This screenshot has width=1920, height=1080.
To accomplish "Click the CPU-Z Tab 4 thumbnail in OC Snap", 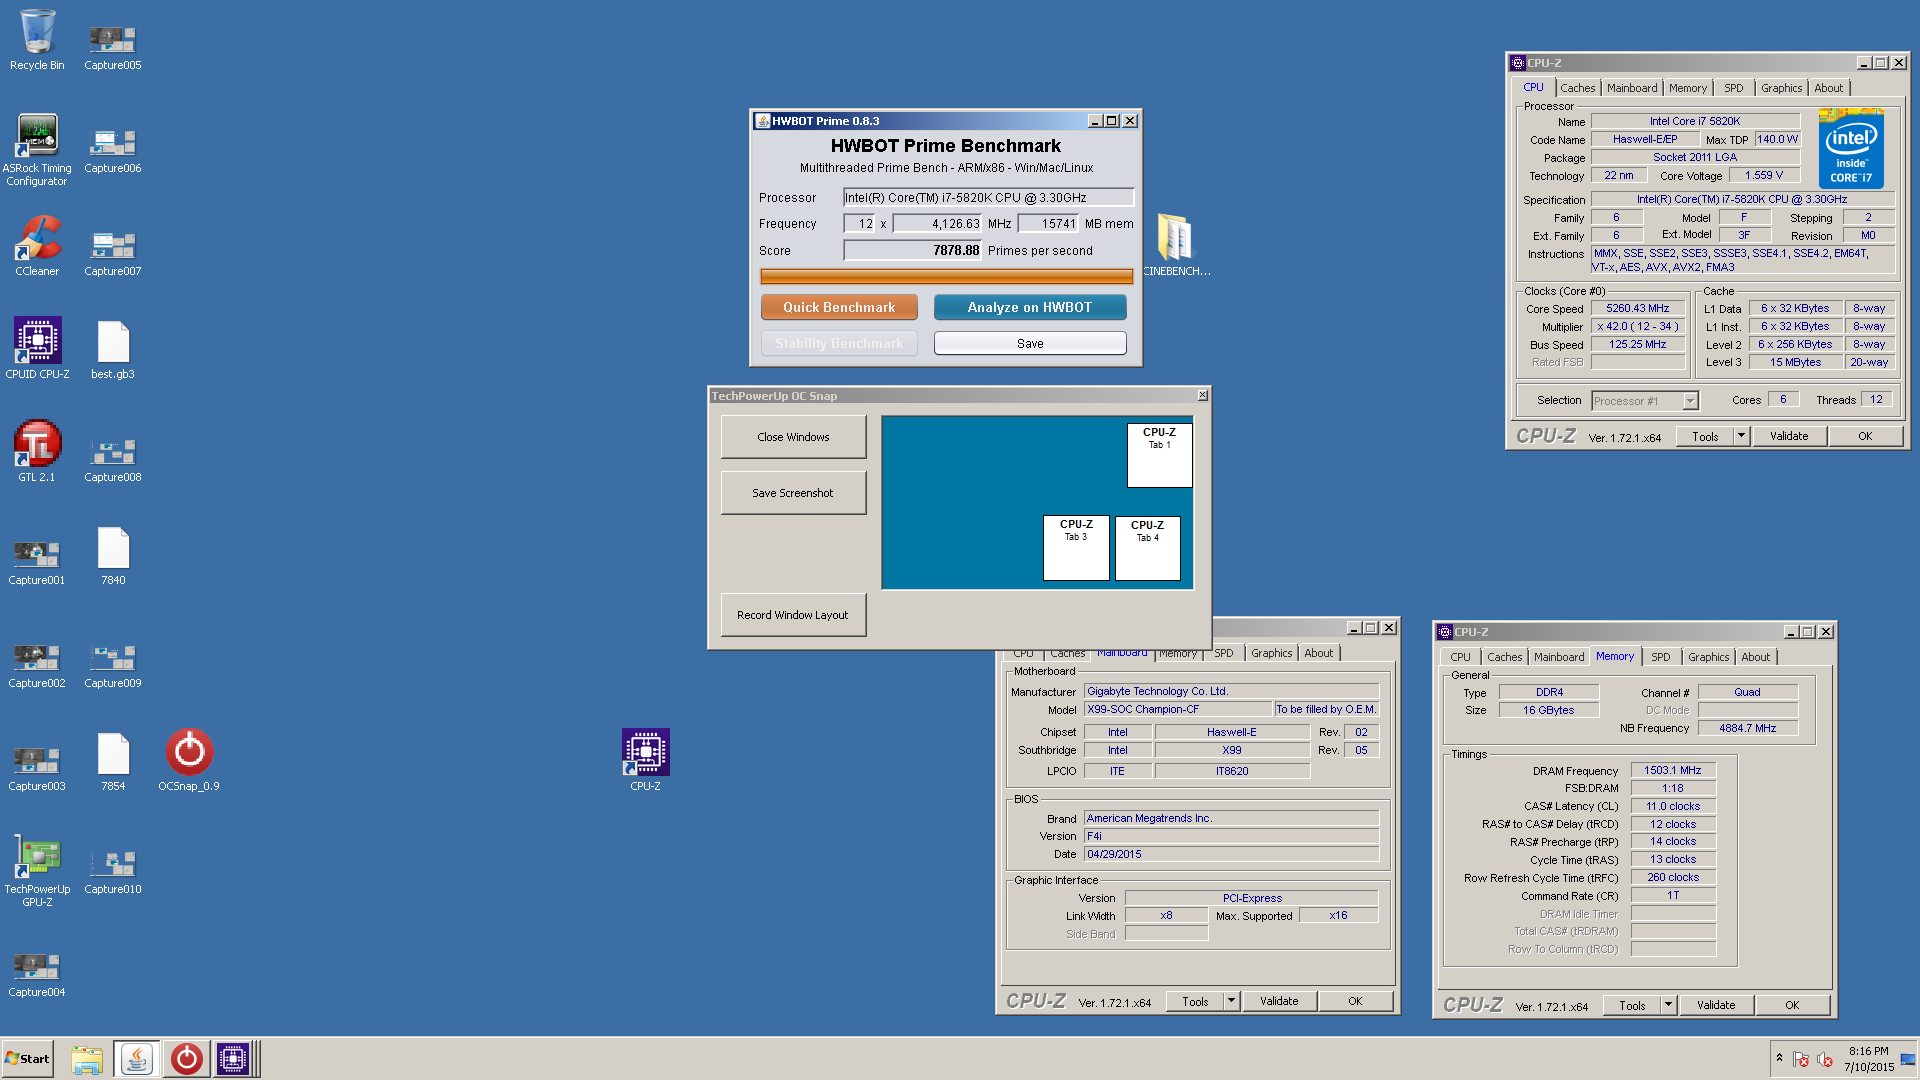I will (1147, 548).
